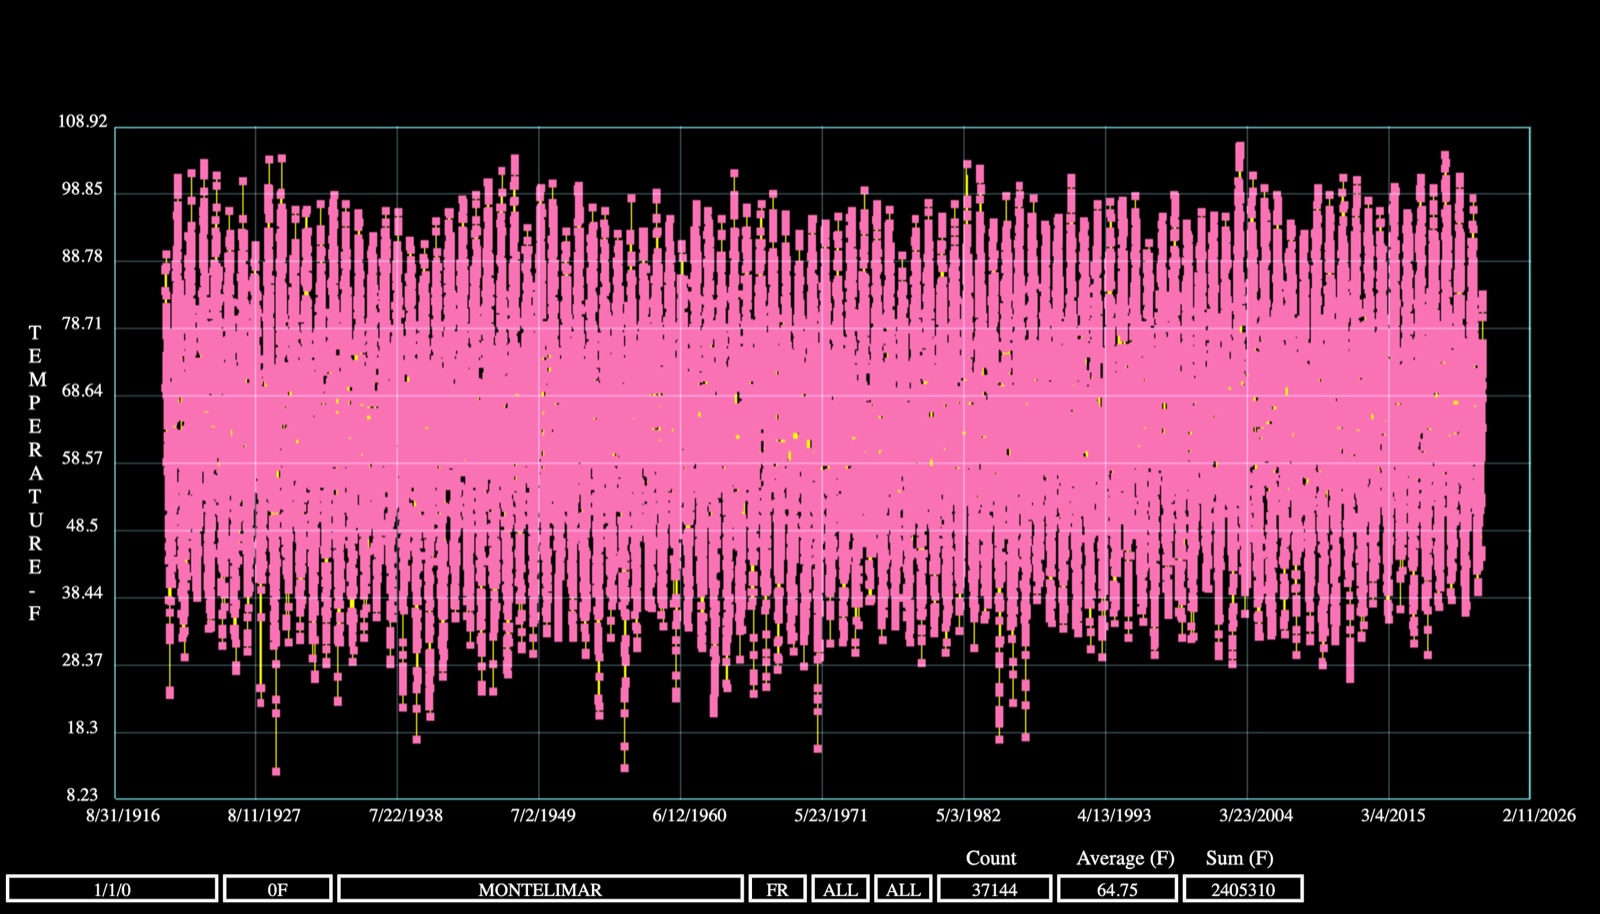
Task: Click the FR country box
Action: click(x=777, y=889)
